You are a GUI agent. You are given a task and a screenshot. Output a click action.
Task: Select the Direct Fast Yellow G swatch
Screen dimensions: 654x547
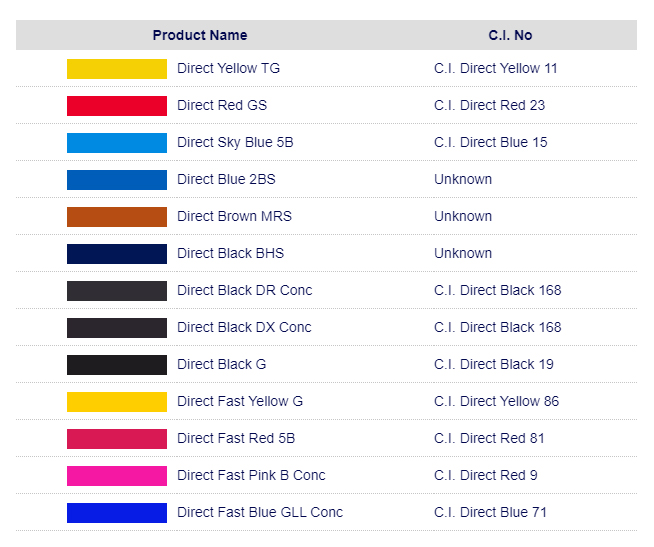[117, 402]
